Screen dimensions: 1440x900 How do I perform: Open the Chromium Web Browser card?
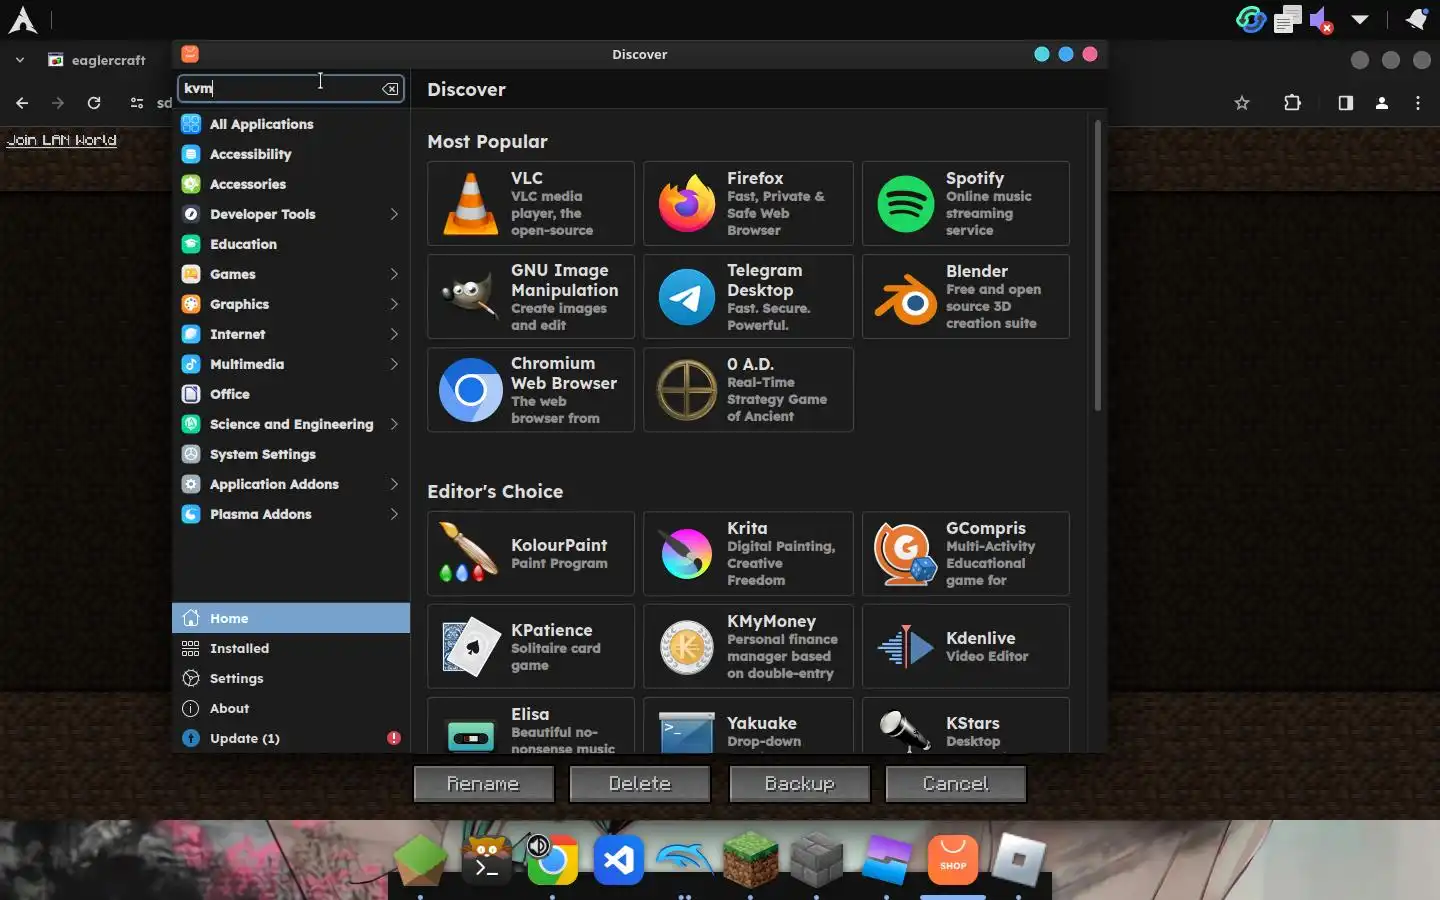(531, 390)
